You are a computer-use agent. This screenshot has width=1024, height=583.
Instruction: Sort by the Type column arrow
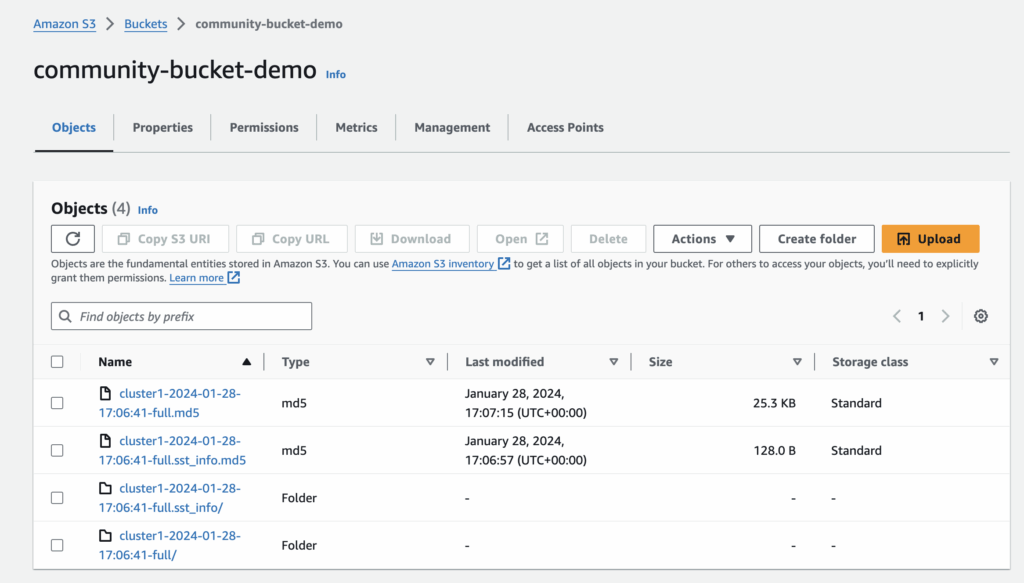(430, 362)
